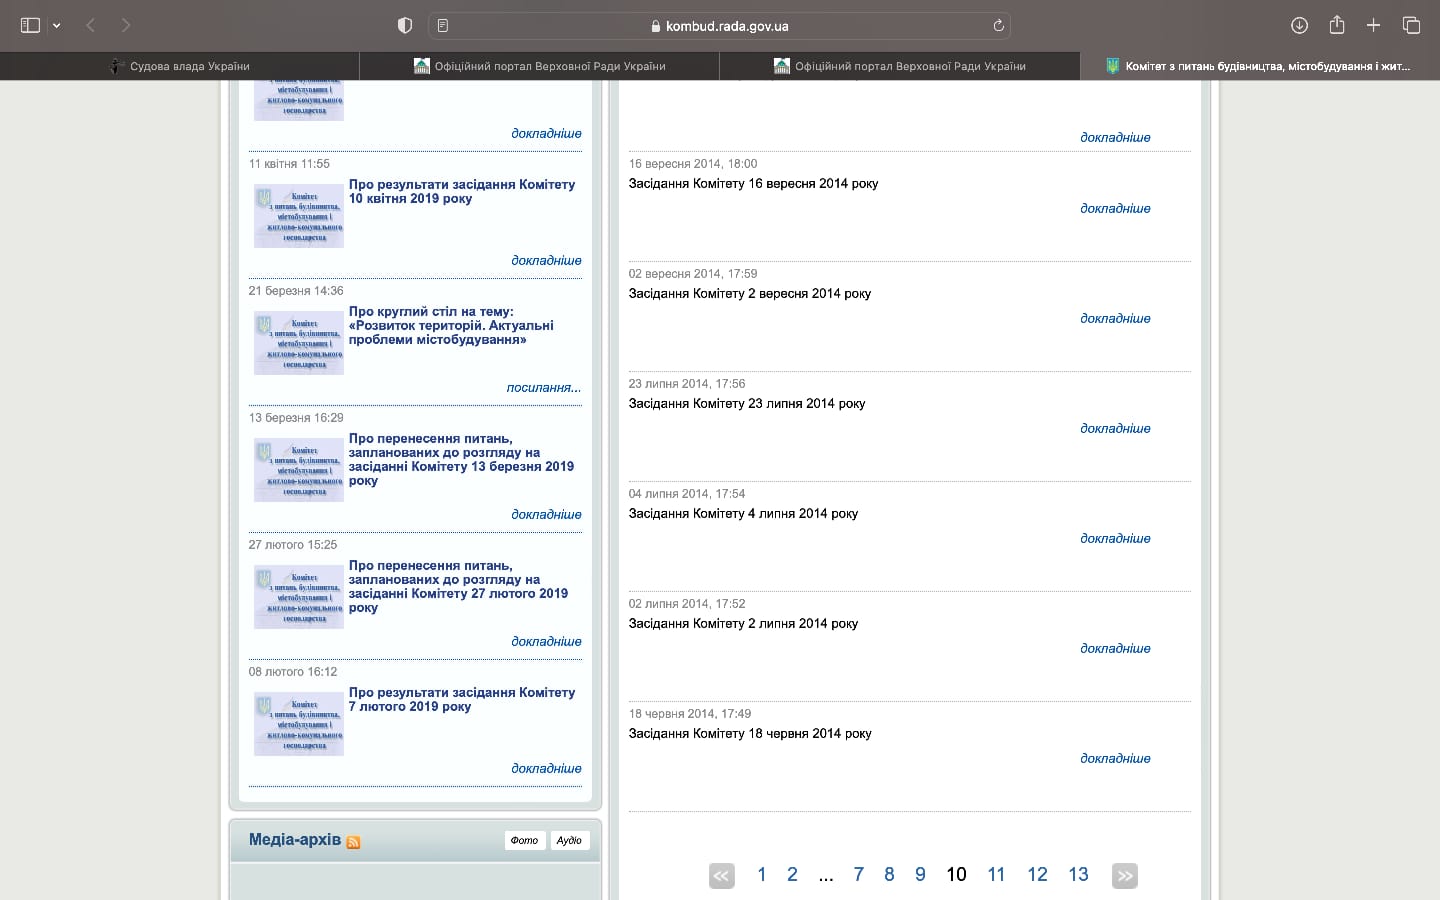Go to page 11 in pagination
The image size is (1440, 900).
coord(996,875)
